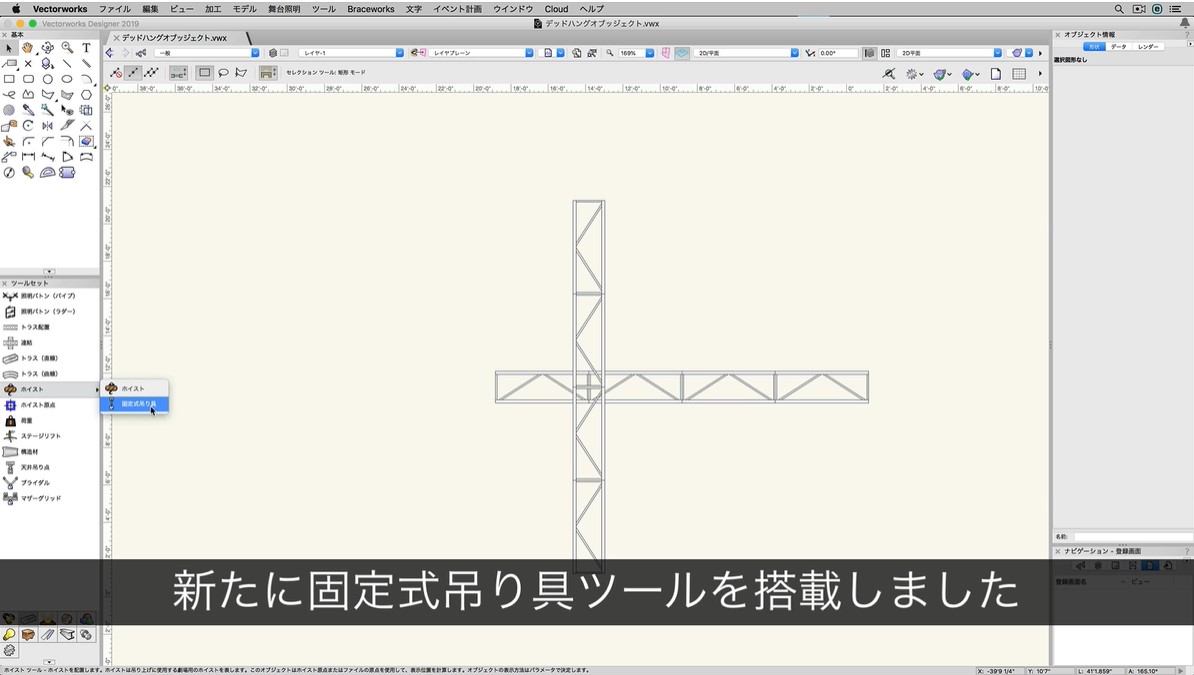This screenshot has height=675, width=1194.
Task: Open the 2D/平面 view dropdown
Action: pos(748,53)
